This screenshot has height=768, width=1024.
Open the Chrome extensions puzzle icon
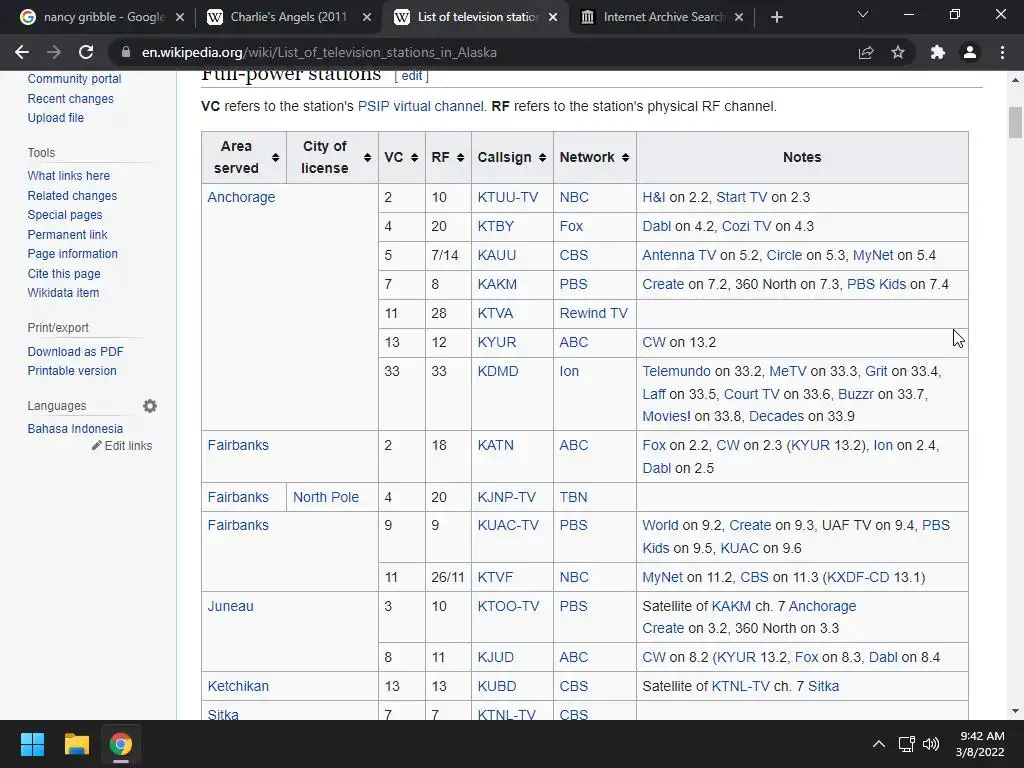[x=938, y=52]
